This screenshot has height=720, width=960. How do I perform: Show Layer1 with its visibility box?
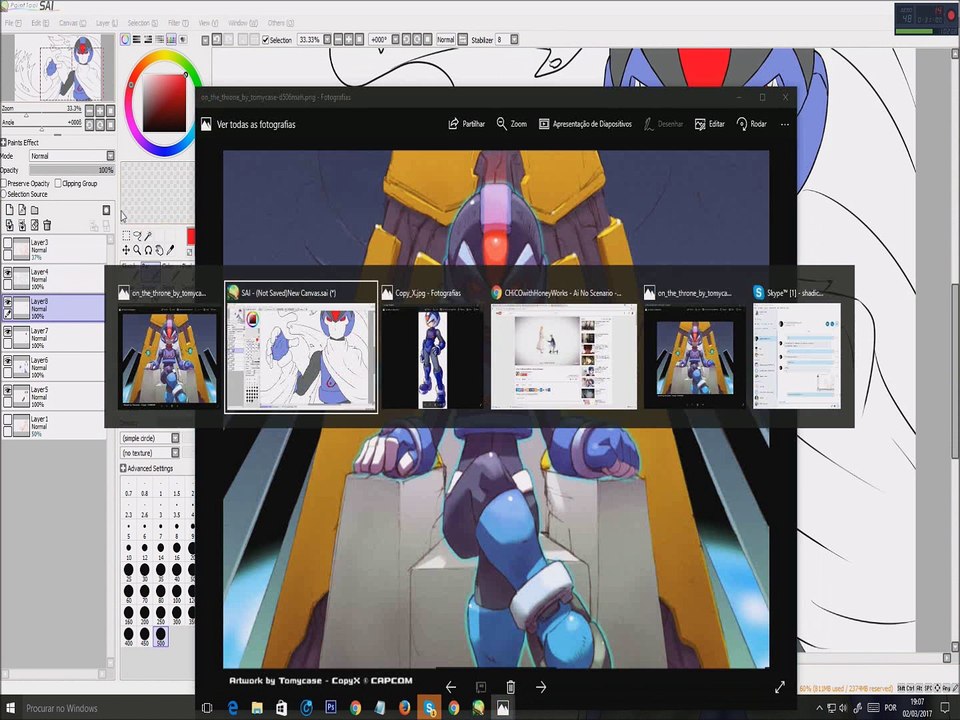pyautogui.click(x=7, y=420)
